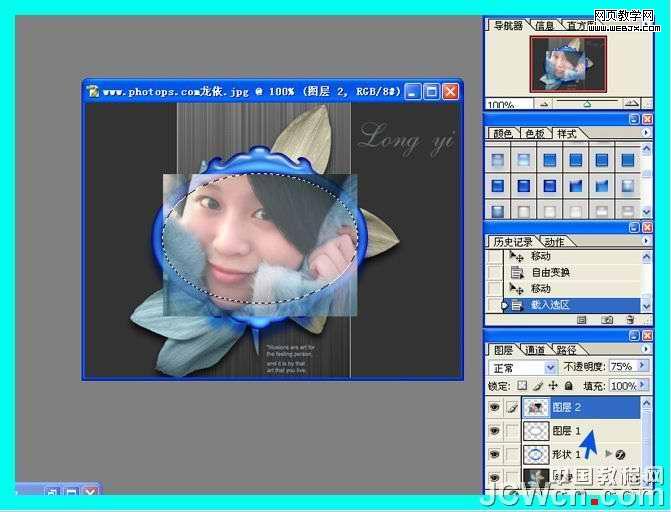Toggle lock position cross-arrow icon
The image size is (671, 512).
tap(553, 386)
